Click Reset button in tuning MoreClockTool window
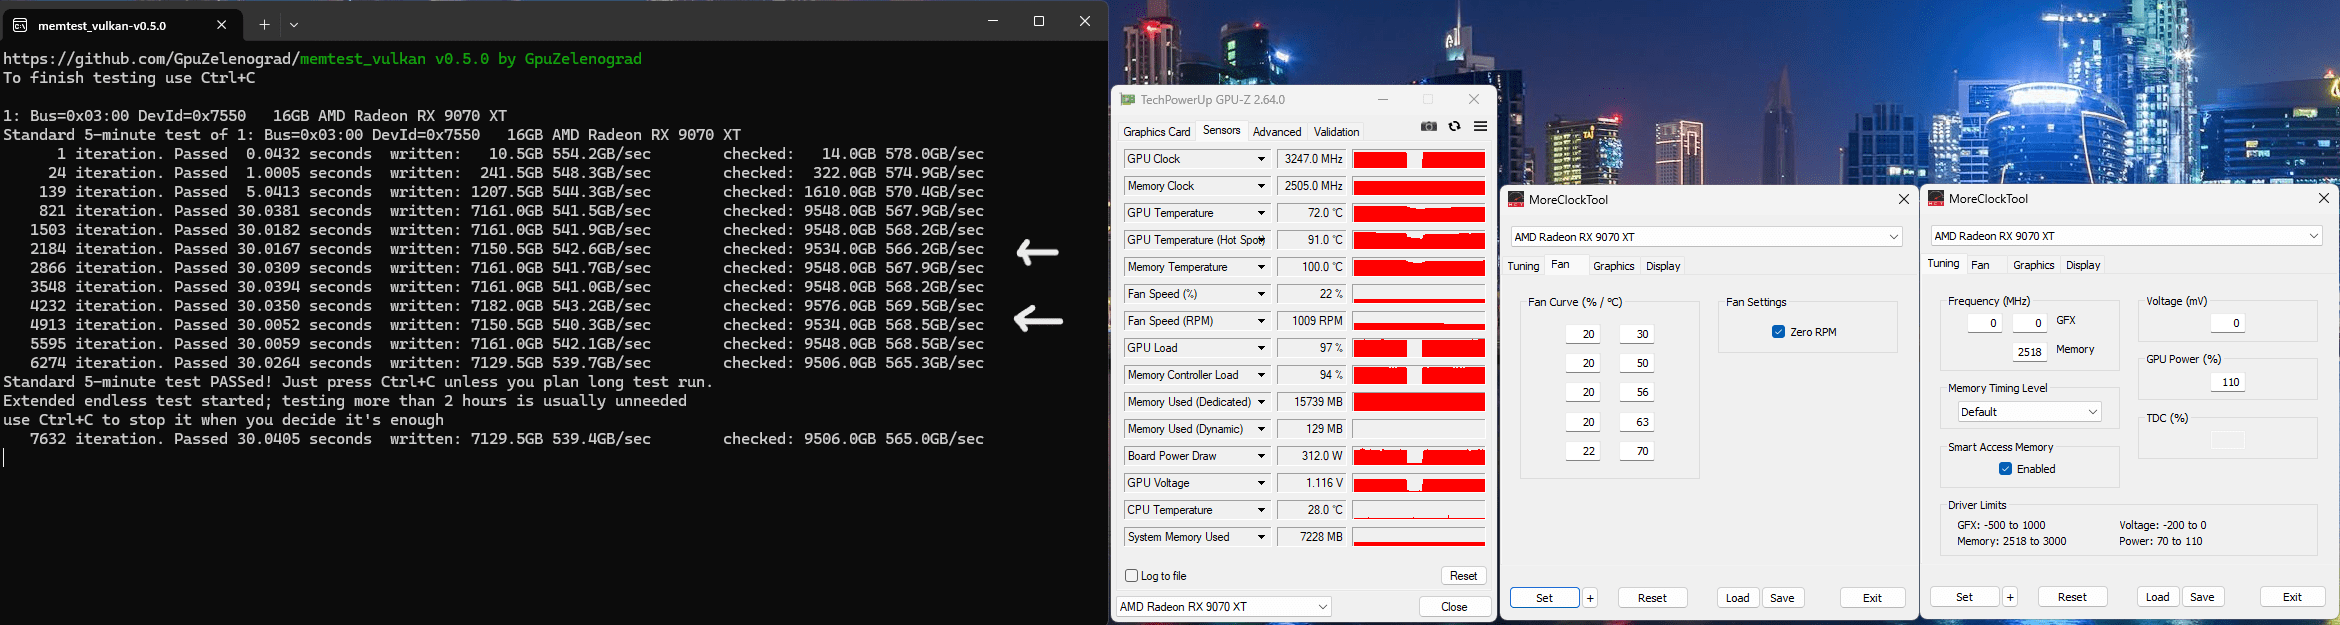 (x=2072, y=597)
